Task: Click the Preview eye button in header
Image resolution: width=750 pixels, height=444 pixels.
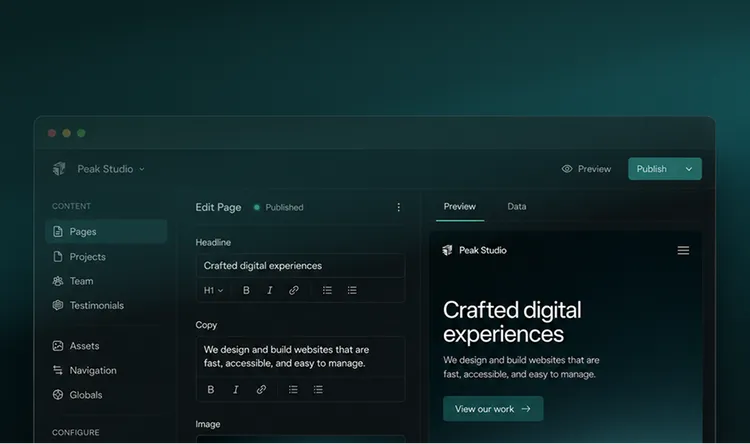Action: coord(586,169)
